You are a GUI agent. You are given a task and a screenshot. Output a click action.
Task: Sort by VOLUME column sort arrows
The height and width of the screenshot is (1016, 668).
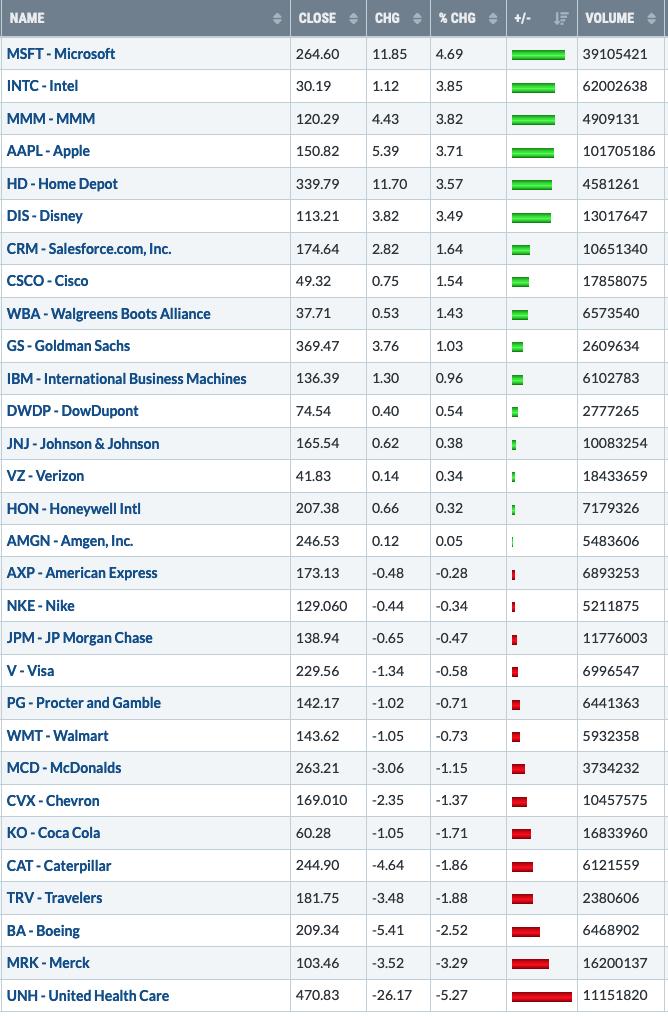point(652,18)
